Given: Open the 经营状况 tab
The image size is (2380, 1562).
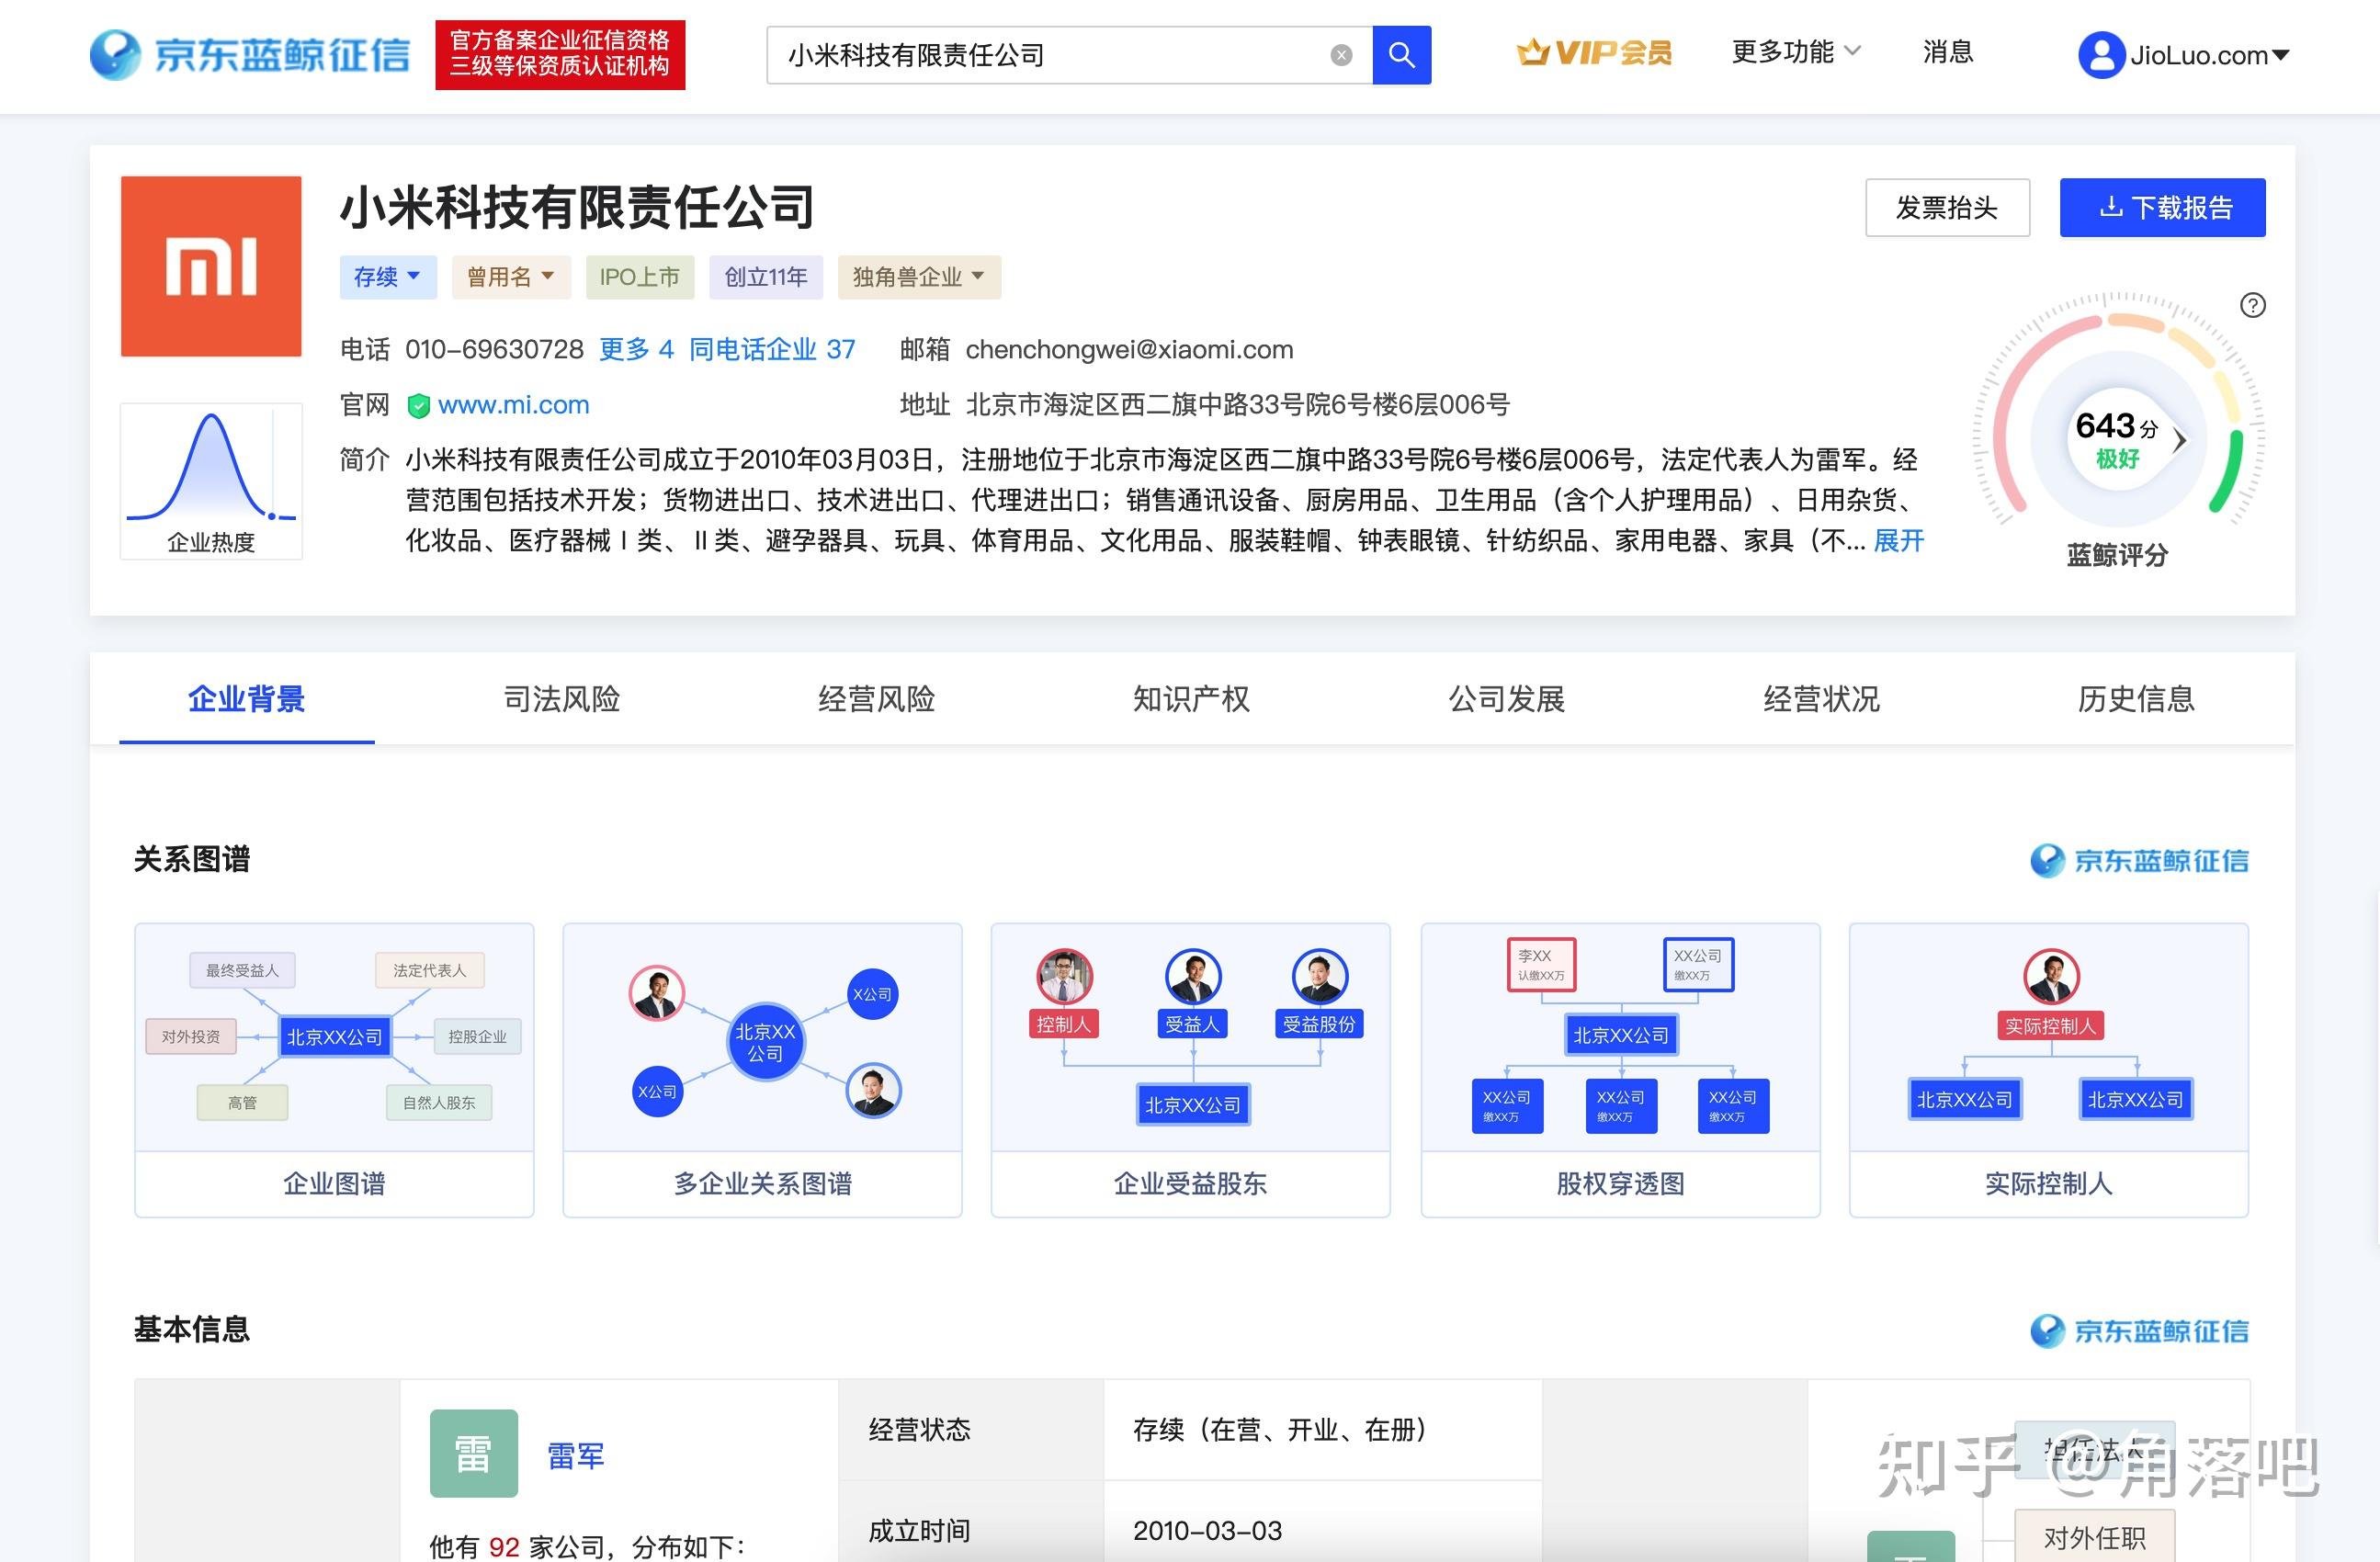Looking at the screenshot, I should pyautogui.click(x=1822, y=698).
